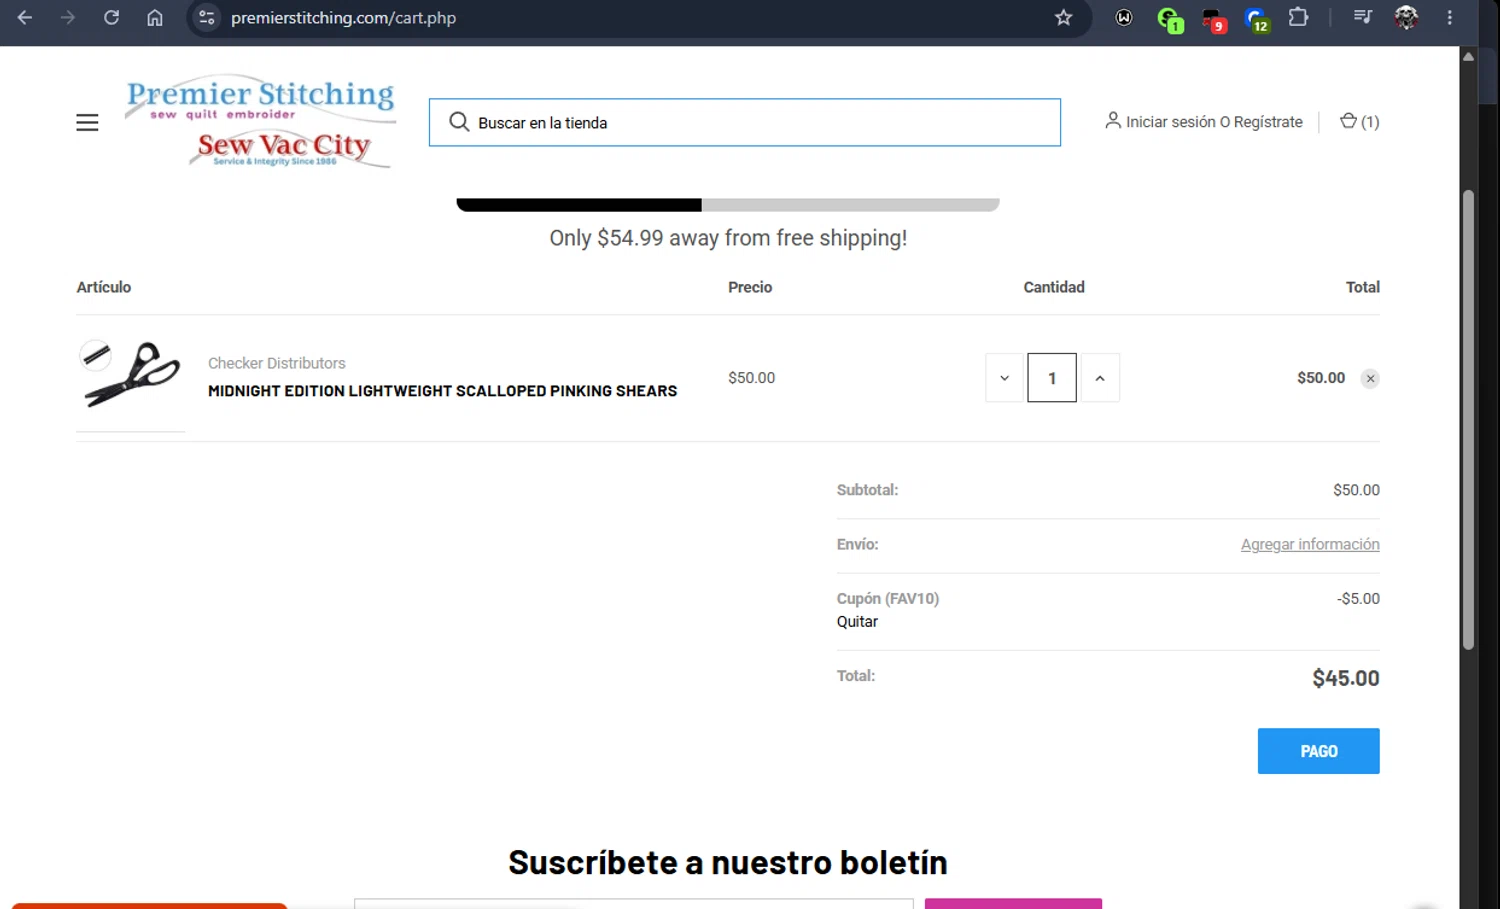
Task: Click the 'Artículo' column header
Action: [104, 287]
